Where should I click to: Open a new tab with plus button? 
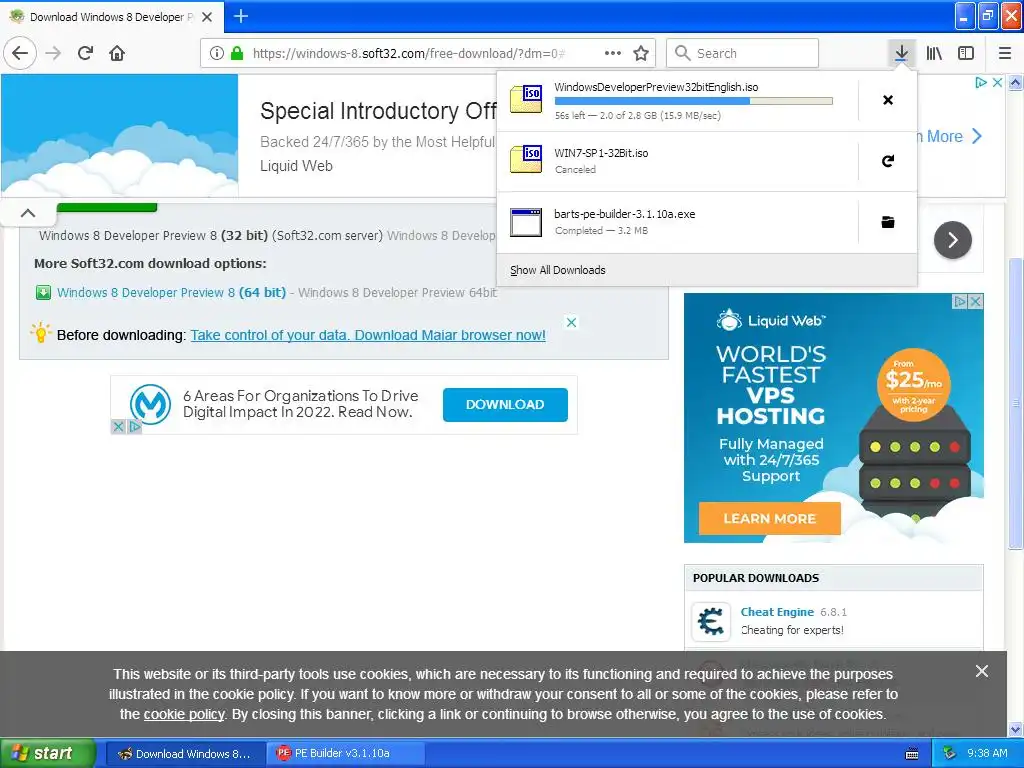pos(241,16)
